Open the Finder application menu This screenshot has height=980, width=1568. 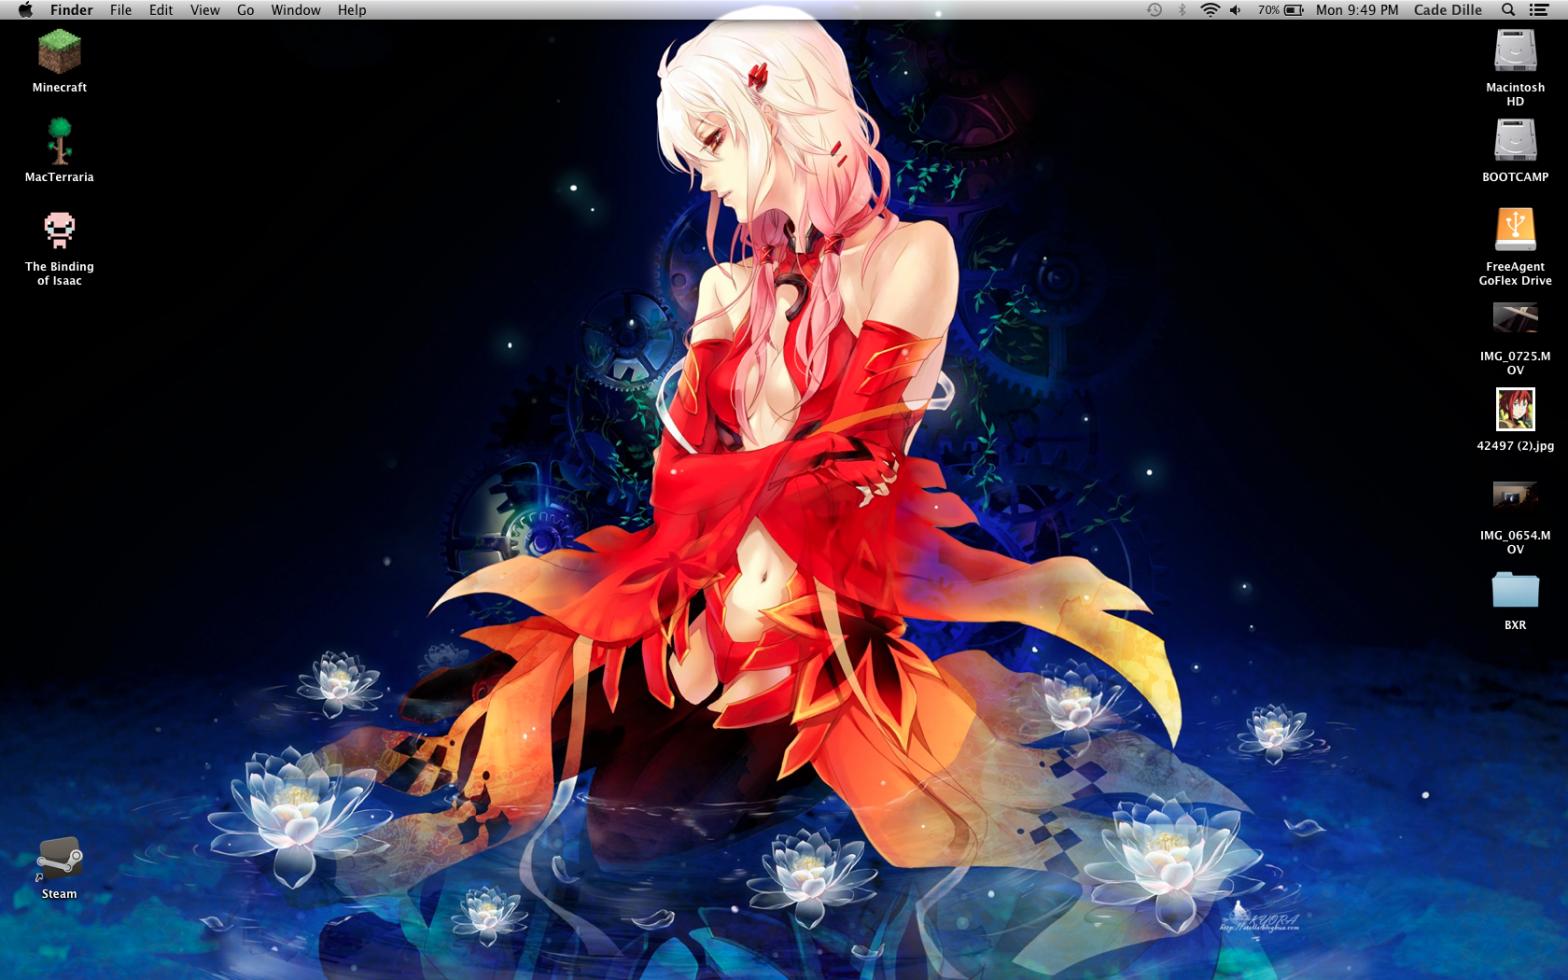tap(71, 10)
